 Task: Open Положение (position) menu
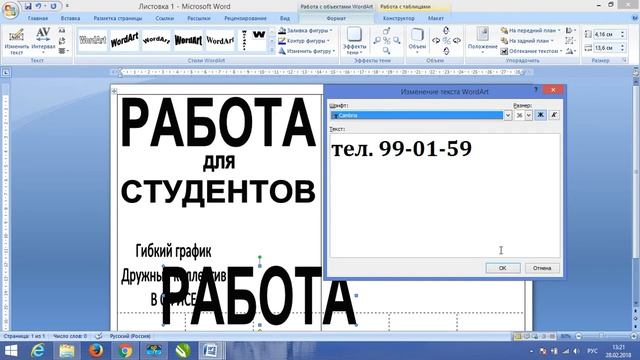482,41
